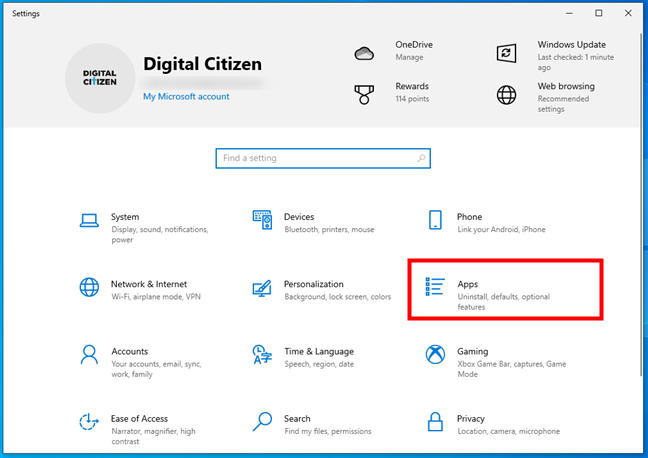Click the Windows Update refresh icon

[506, 53]
